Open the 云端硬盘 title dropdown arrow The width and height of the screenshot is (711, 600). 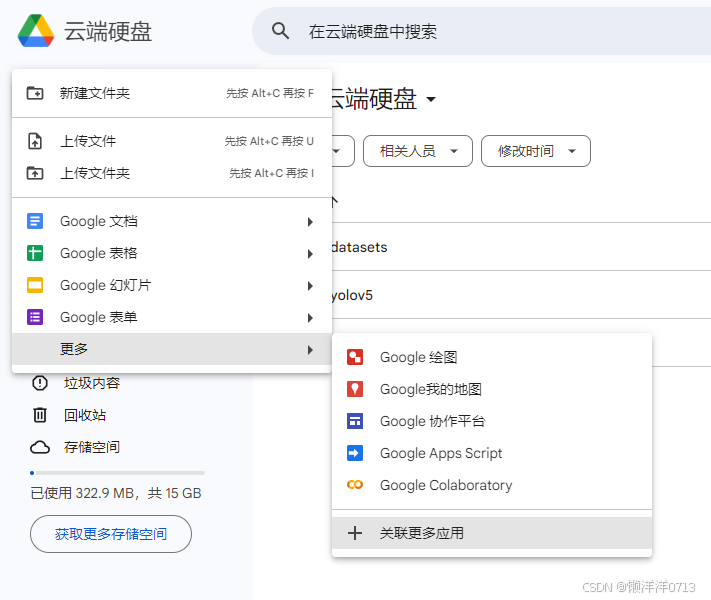tap(431, 99)
